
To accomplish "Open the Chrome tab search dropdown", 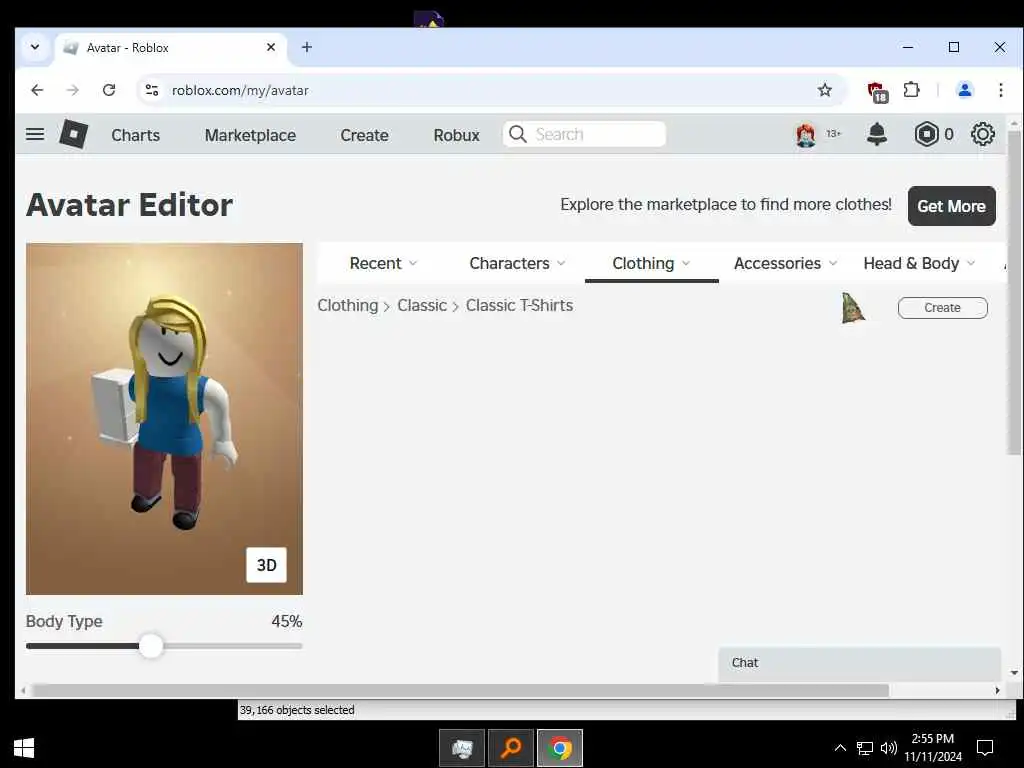I will coord(35,47).
